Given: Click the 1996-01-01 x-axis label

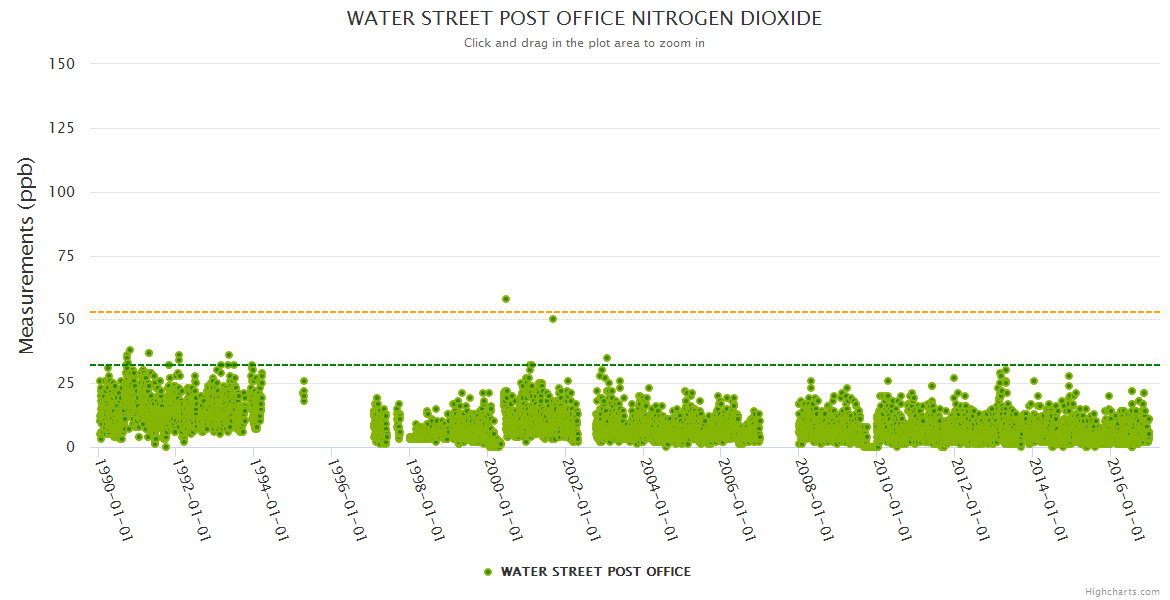Looking at the screenshot, I should 348,500.
